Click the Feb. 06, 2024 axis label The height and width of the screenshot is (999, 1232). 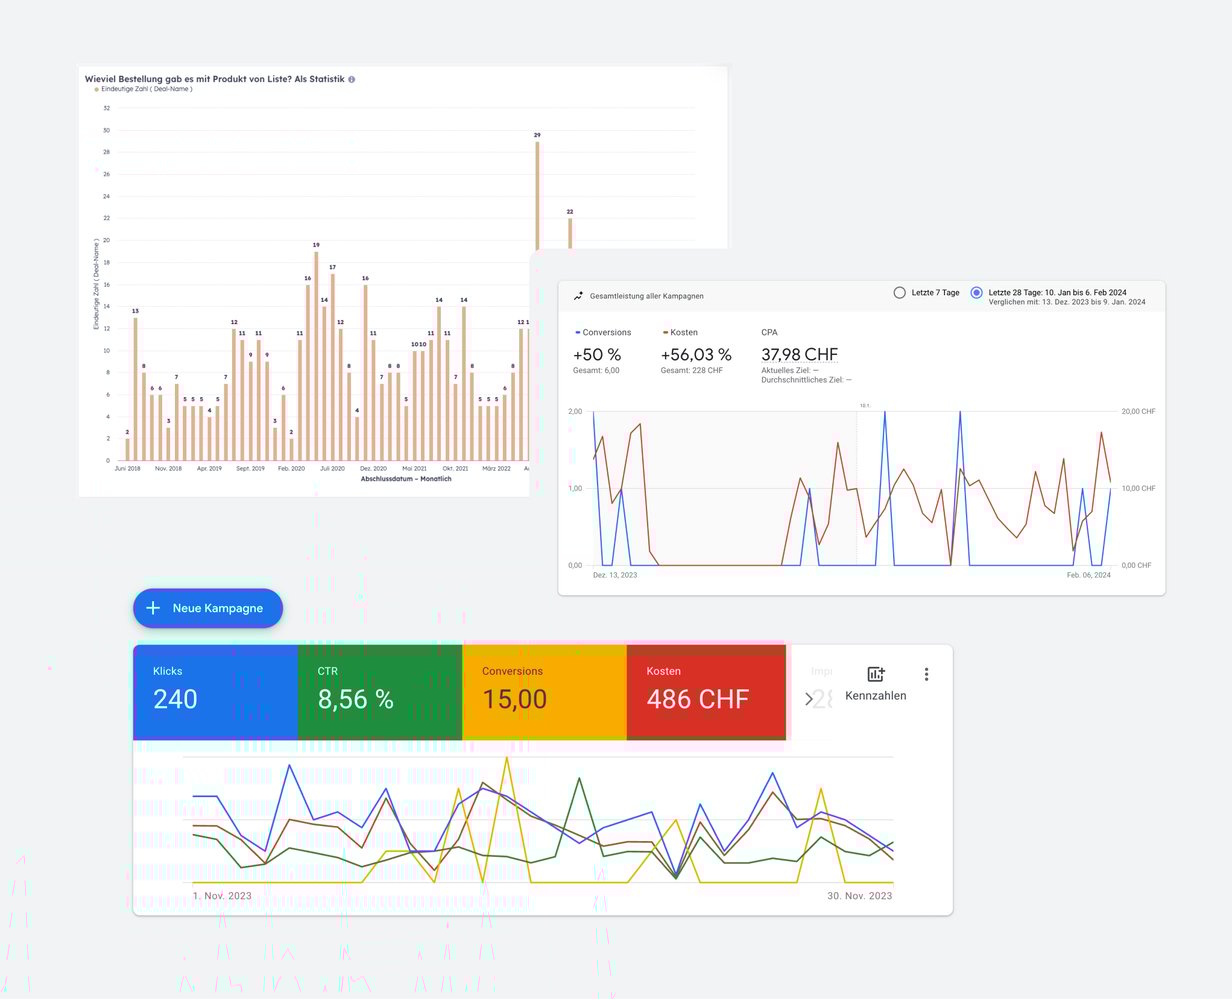click(x=1089, y=575)
